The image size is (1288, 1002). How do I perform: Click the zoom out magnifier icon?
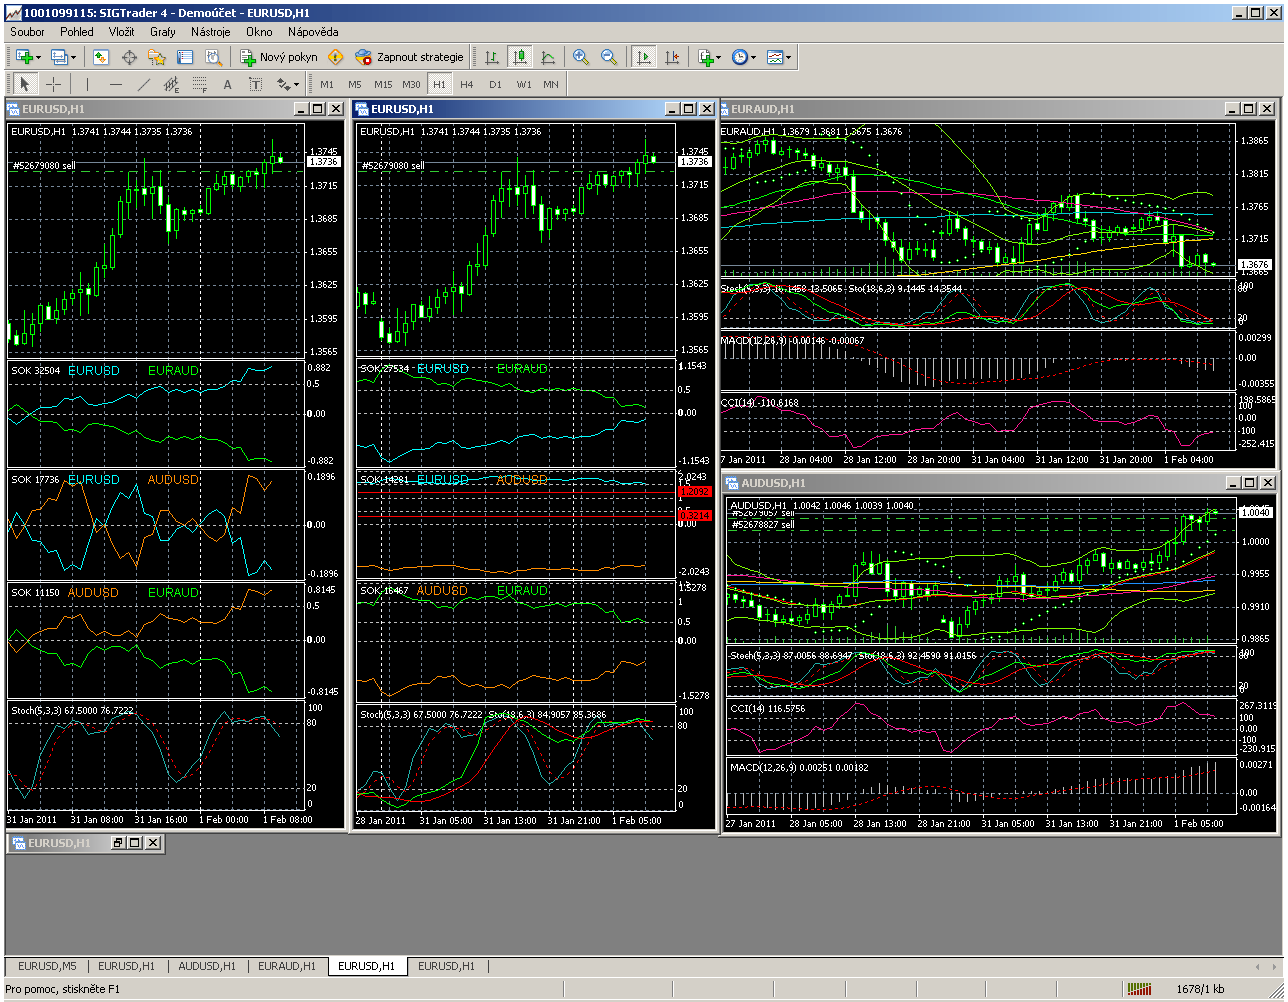pos(608,57)
